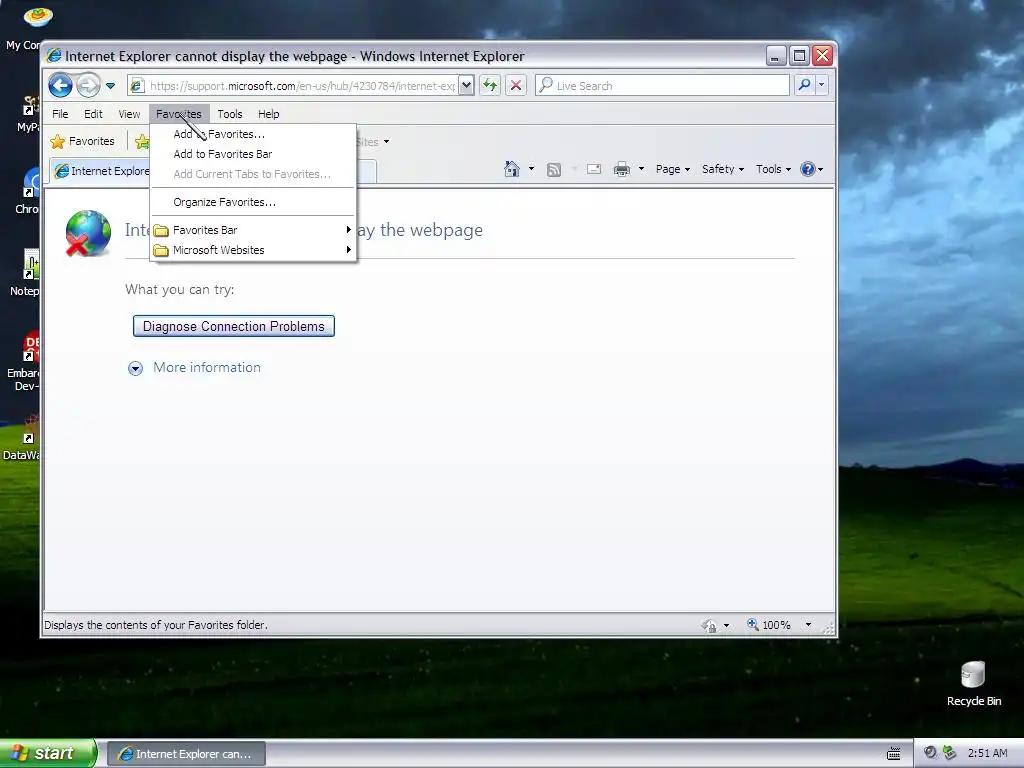Open the Page command menu
Viewport: 1024px width, 768px height.
(673, 169)
